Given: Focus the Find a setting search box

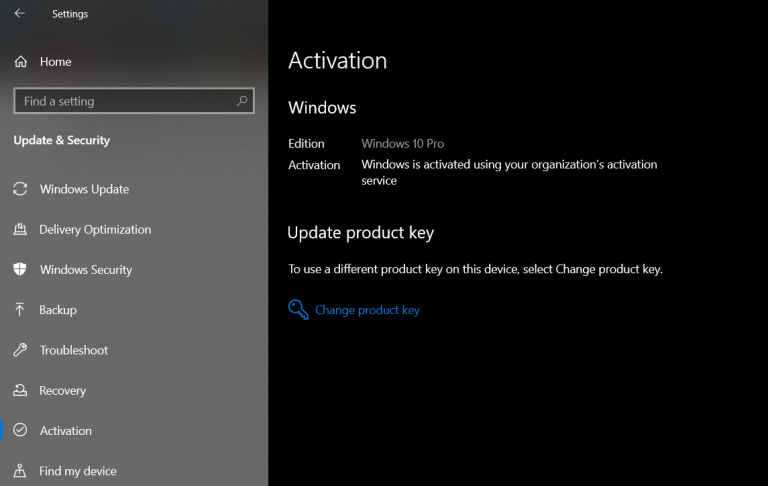Looking at the screenshot, I should coord(134,101).
